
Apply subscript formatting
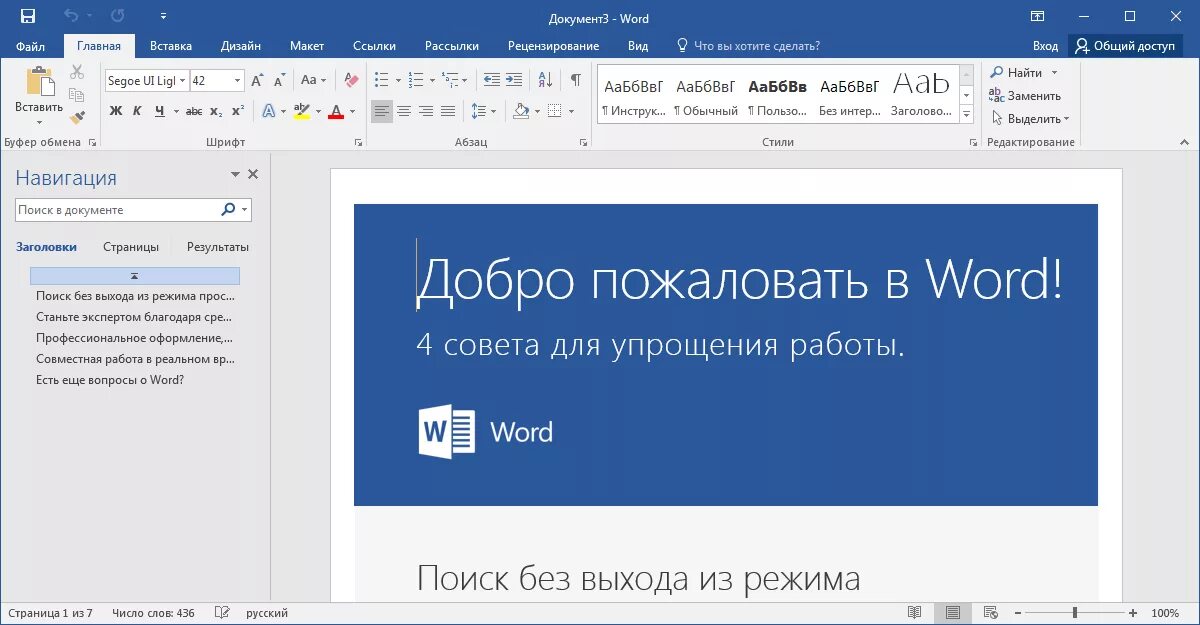[x=215, y=111]
